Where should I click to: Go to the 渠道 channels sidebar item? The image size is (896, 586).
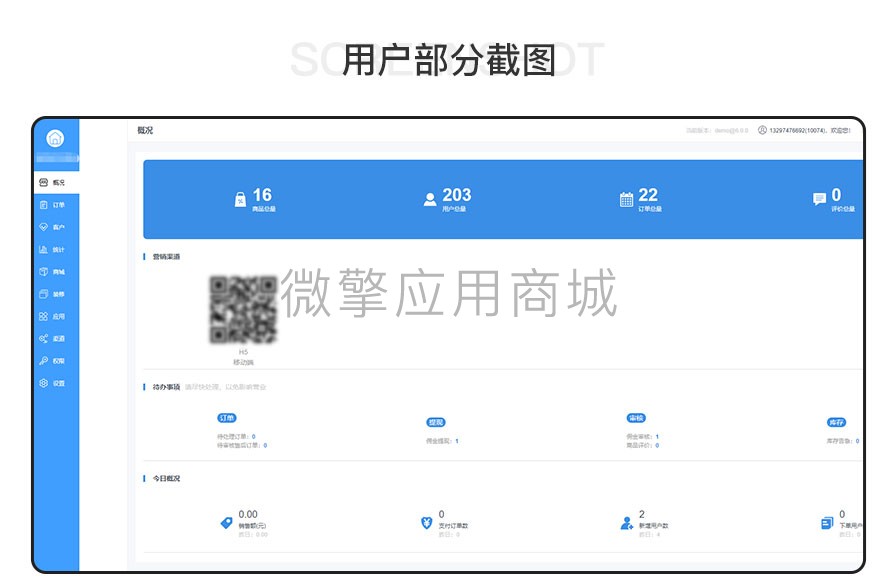pos(56,339)
